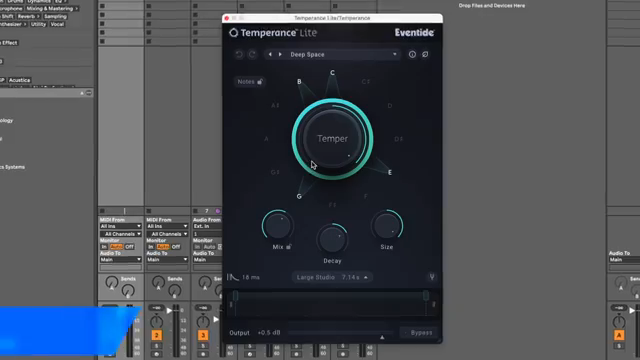The width and height of the screenshot is (640, 360).
Task: Click the Eventide logo
Action: click(414, 33)
